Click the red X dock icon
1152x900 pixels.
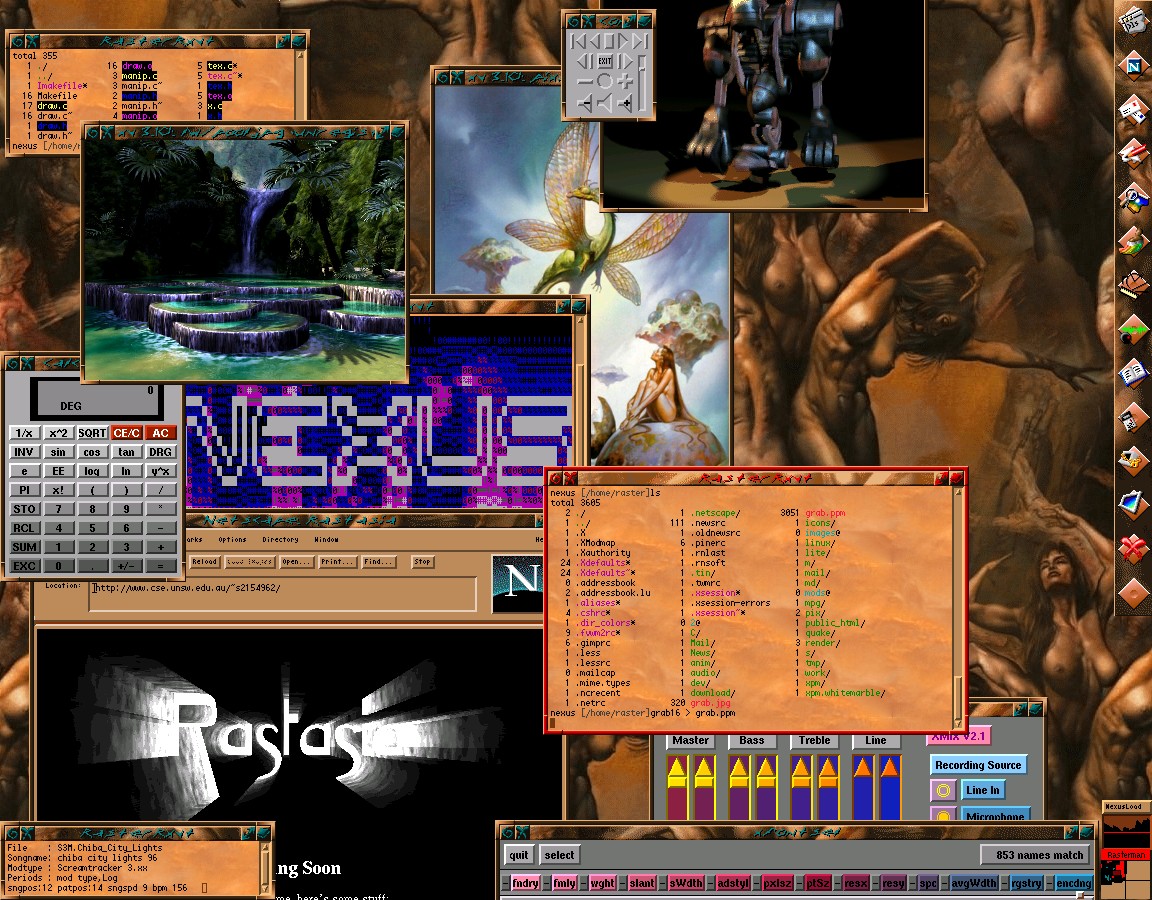click(x=1133, y=549)
